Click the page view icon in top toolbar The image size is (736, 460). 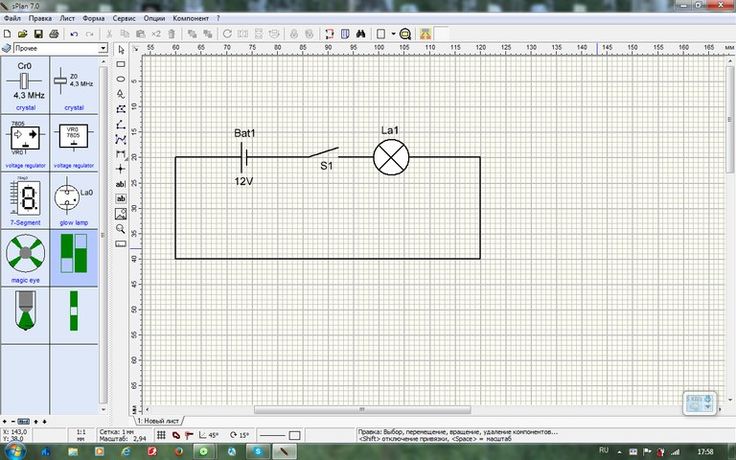[x=381, y=34]
